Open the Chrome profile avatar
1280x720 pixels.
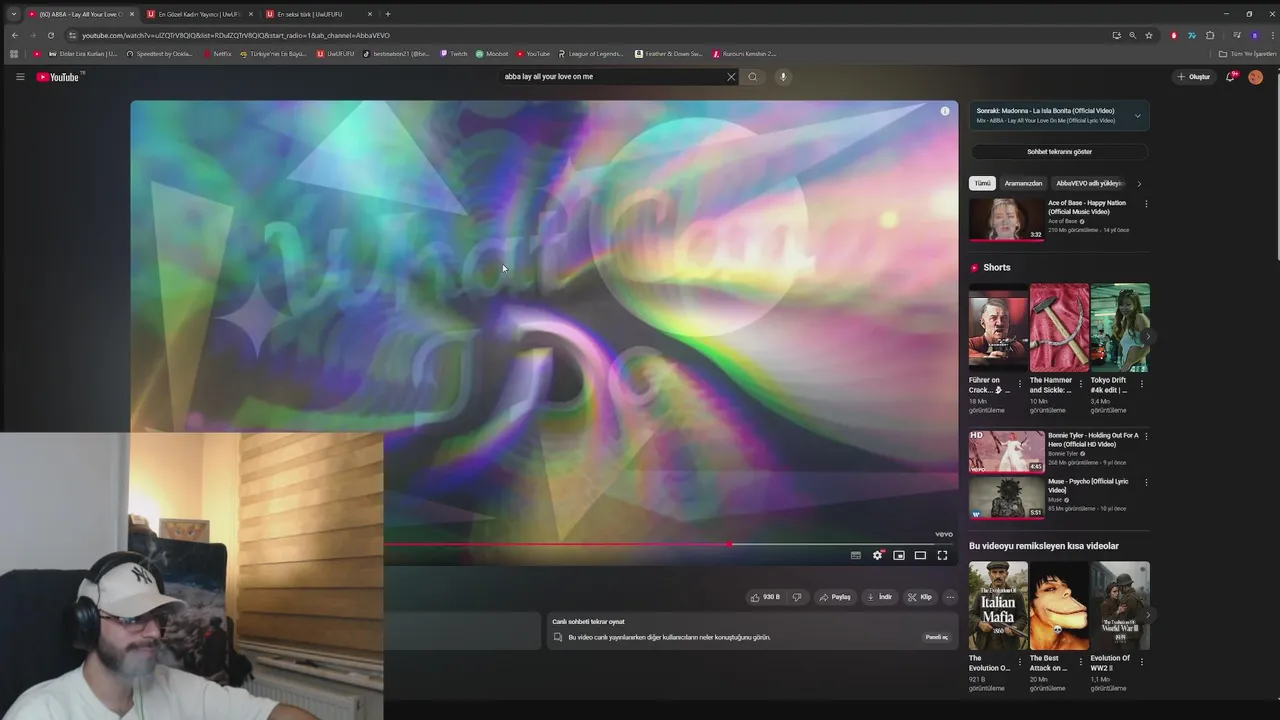[1254, 35]
